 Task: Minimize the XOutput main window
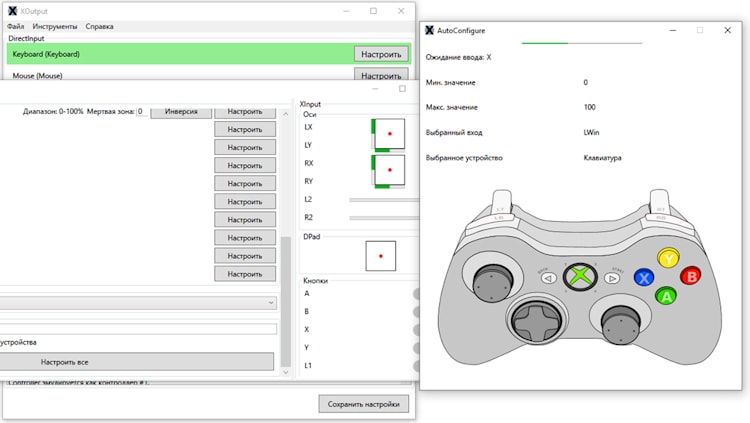coord(346,11)
